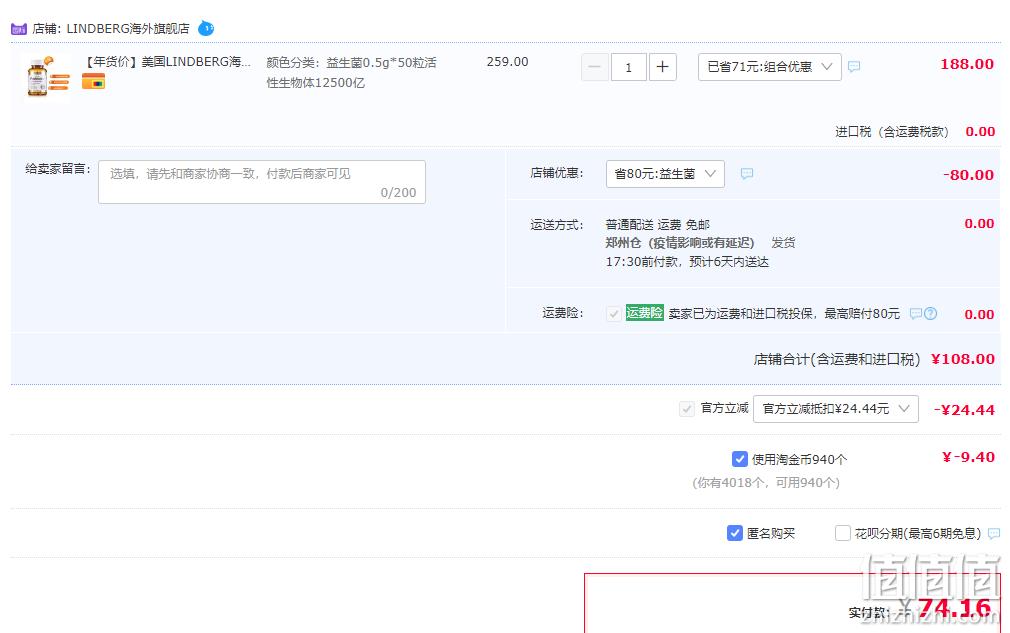Click the store name LINDBERG海外旗舰店
1010x633 pixels.
[128, 29]
